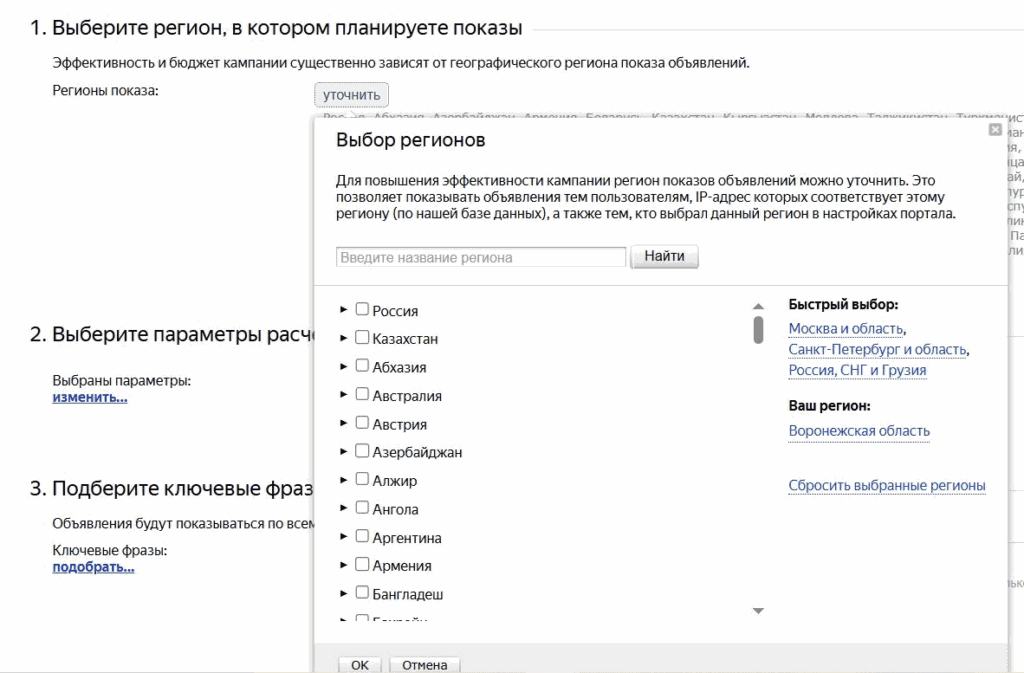Select Москва и область quick link
Screen dimensions: 1024x673
[x=846, y=328]
